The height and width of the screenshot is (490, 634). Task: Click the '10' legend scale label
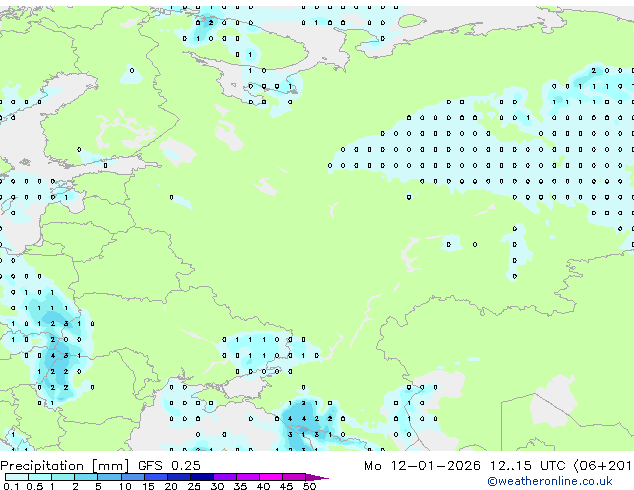(125, 486)
